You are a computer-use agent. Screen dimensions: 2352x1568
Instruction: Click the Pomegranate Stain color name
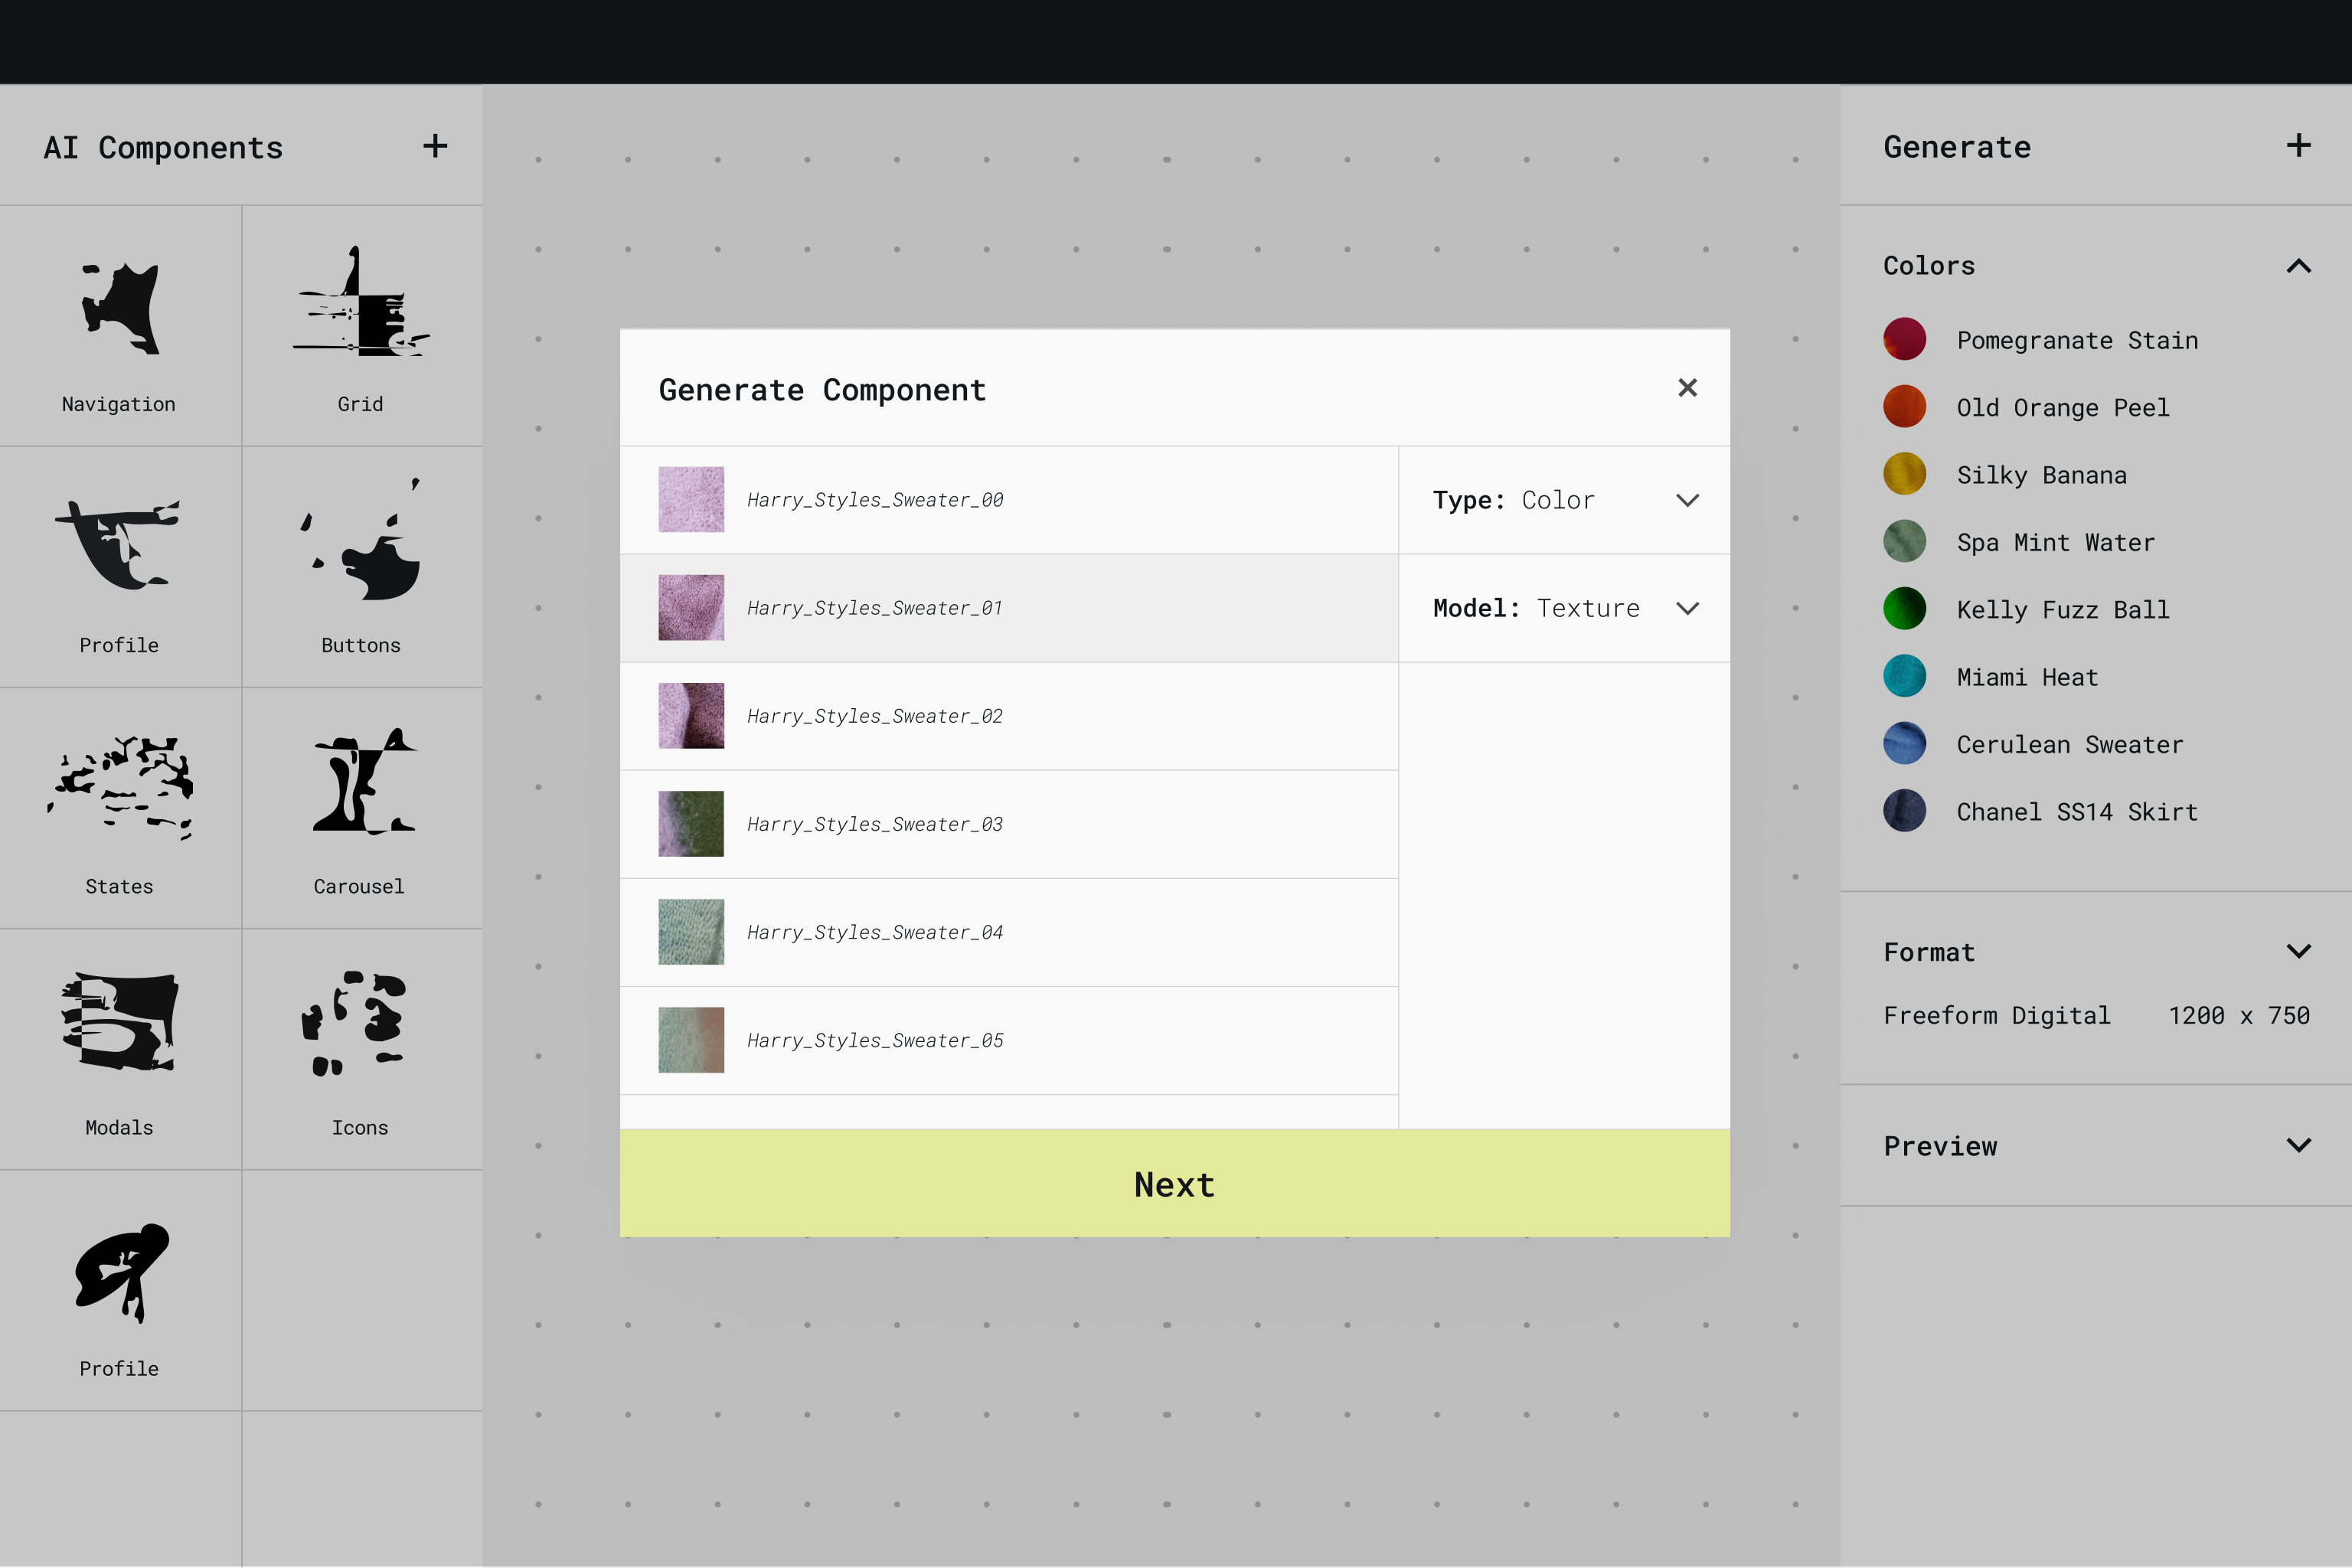2077,341
